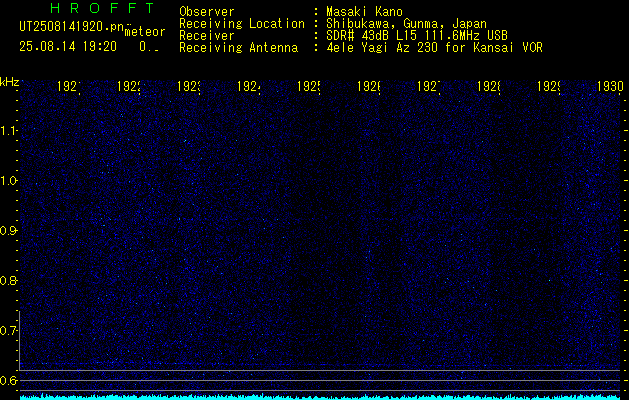The width and height of the screenshot is (629, 400).
Task: Click the 1.0 kHz frequency label
Action: (9, 181)
